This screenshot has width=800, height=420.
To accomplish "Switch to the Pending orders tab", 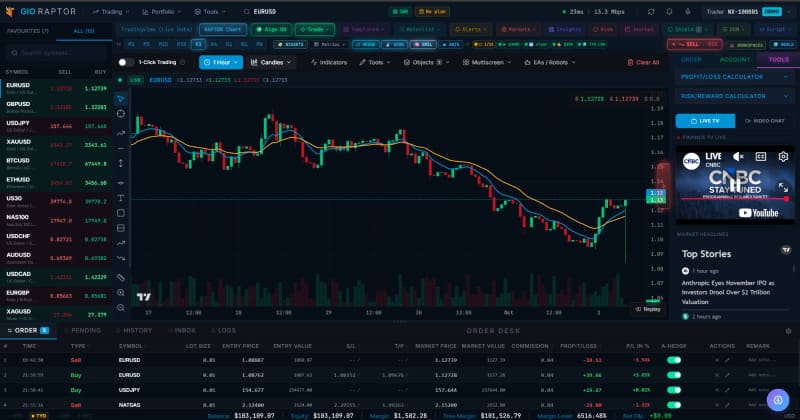I will point(83,331).
